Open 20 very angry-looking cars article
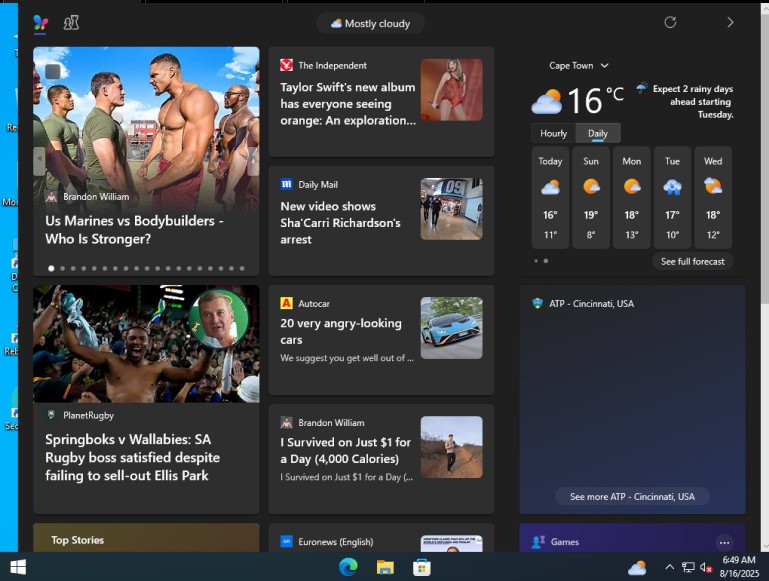 pos(341,331)
